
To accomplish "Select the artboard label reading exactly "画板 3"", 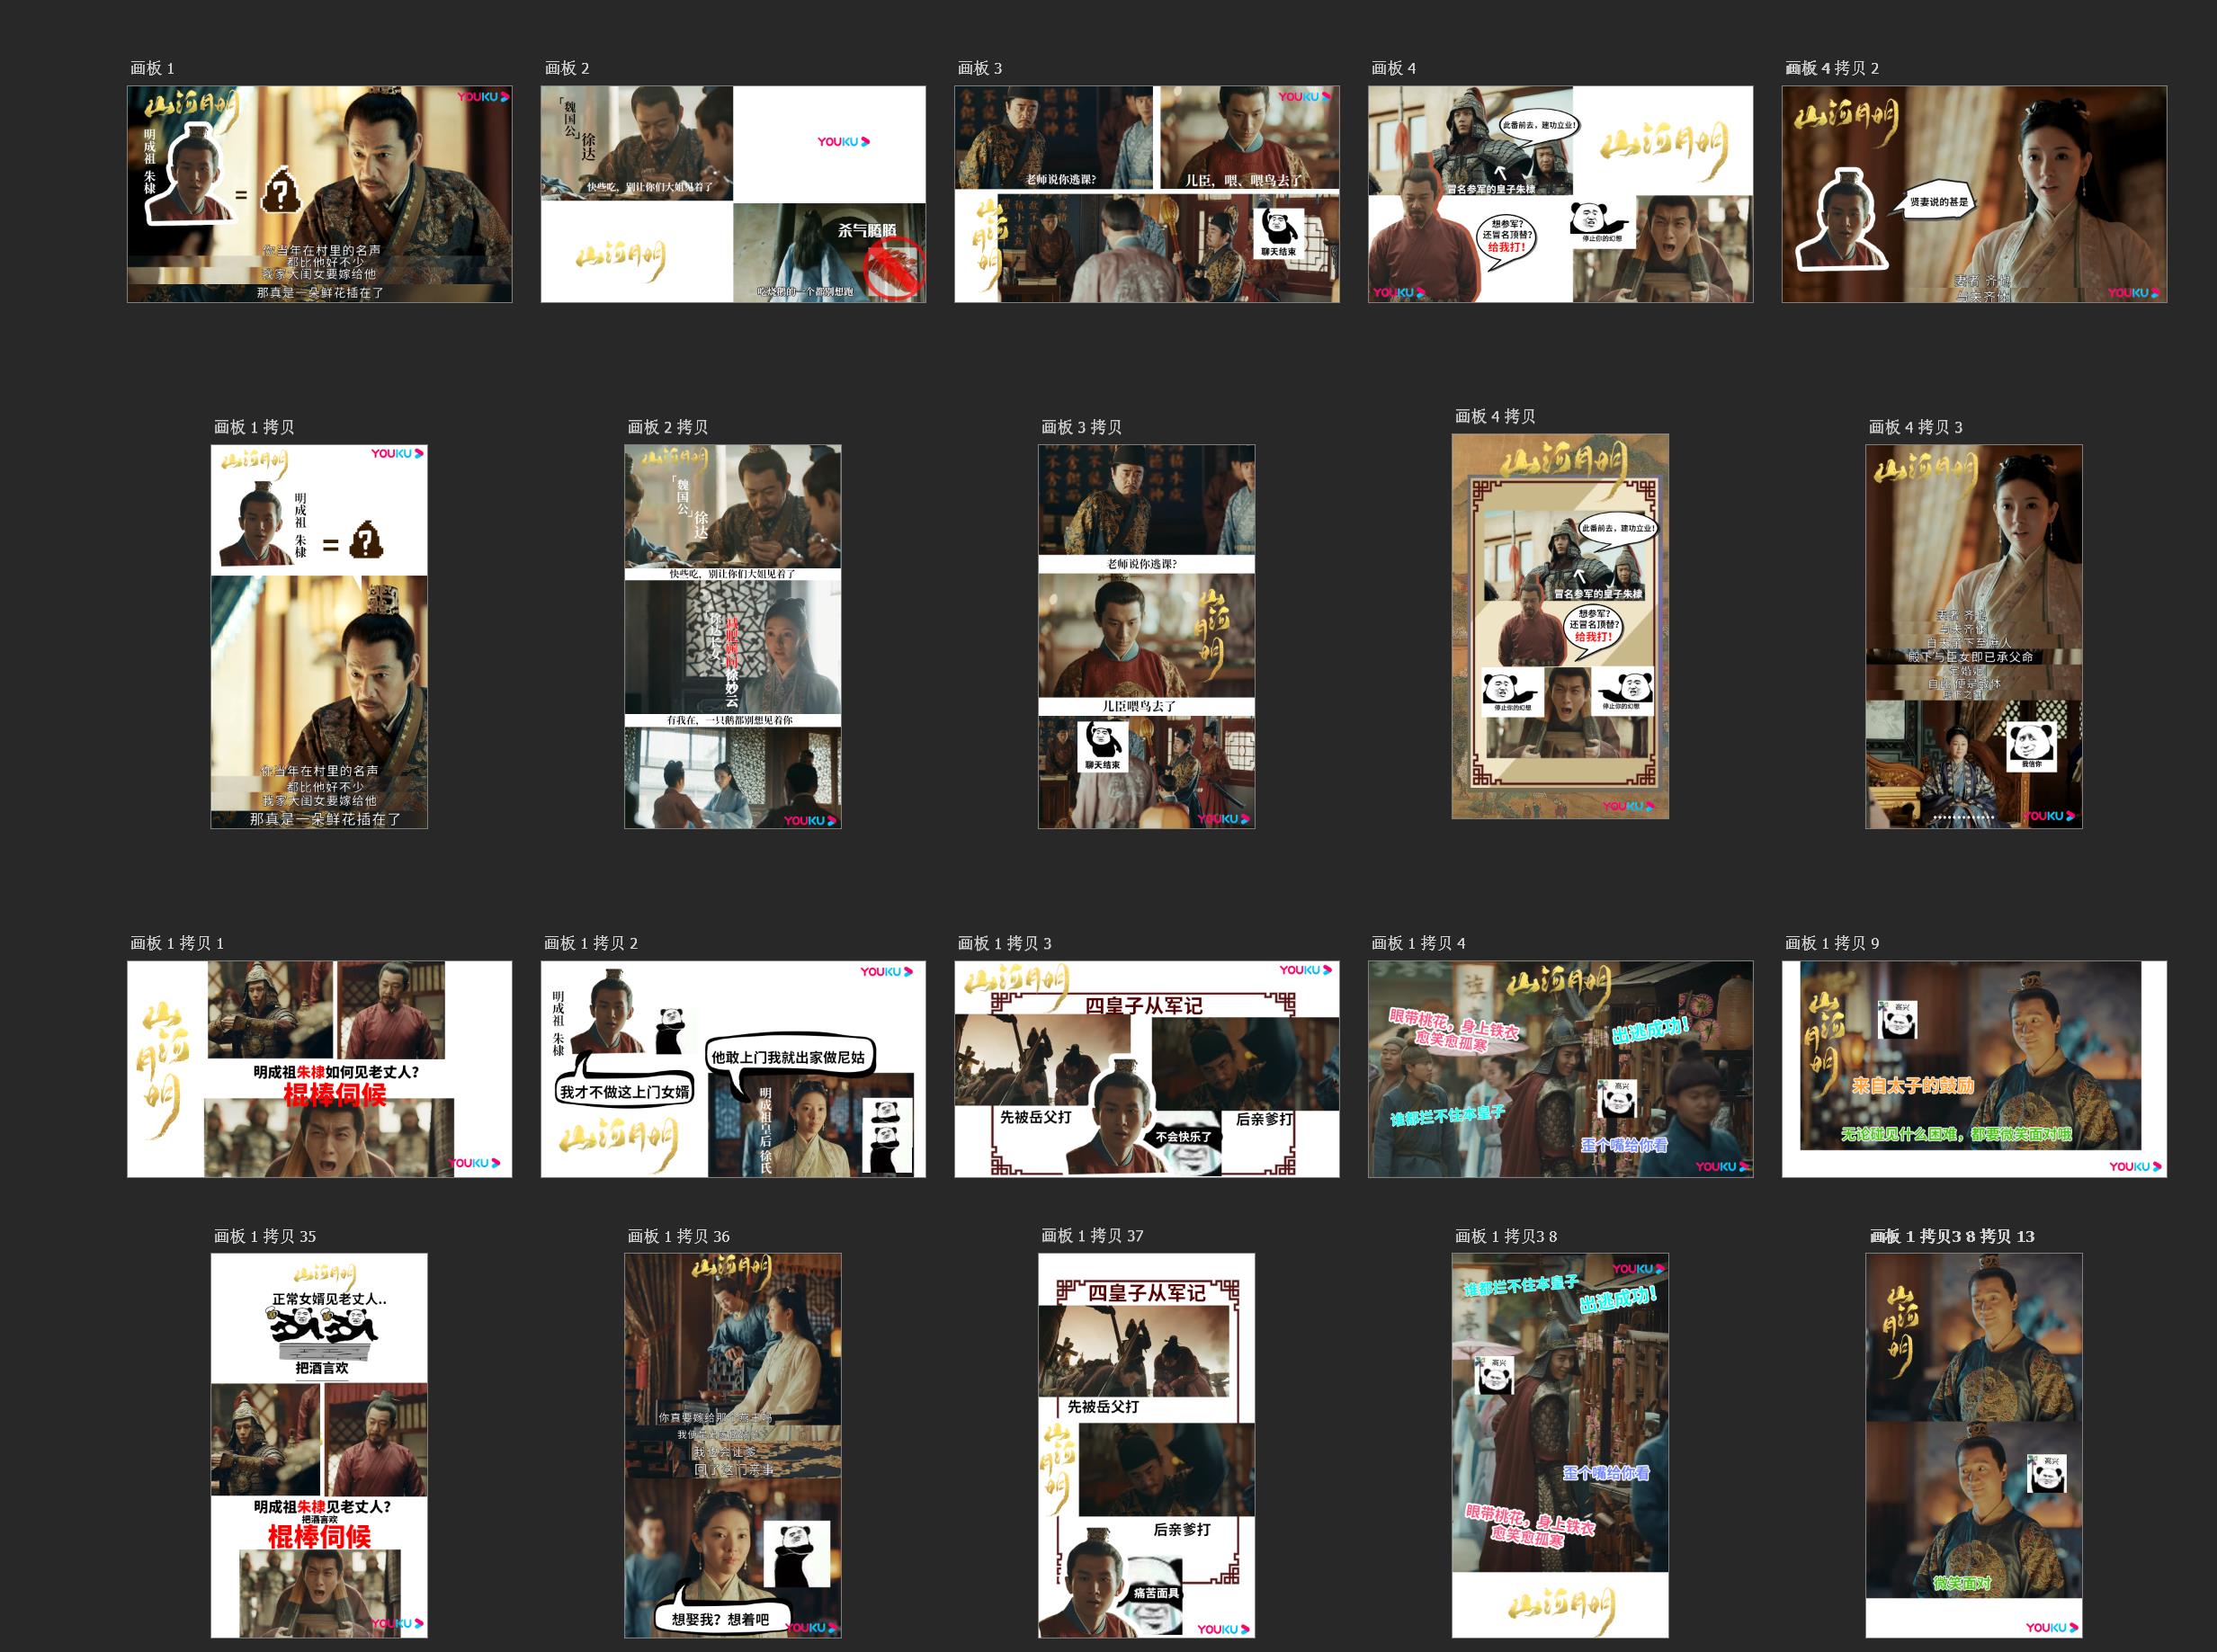I will tap(979, 68).
